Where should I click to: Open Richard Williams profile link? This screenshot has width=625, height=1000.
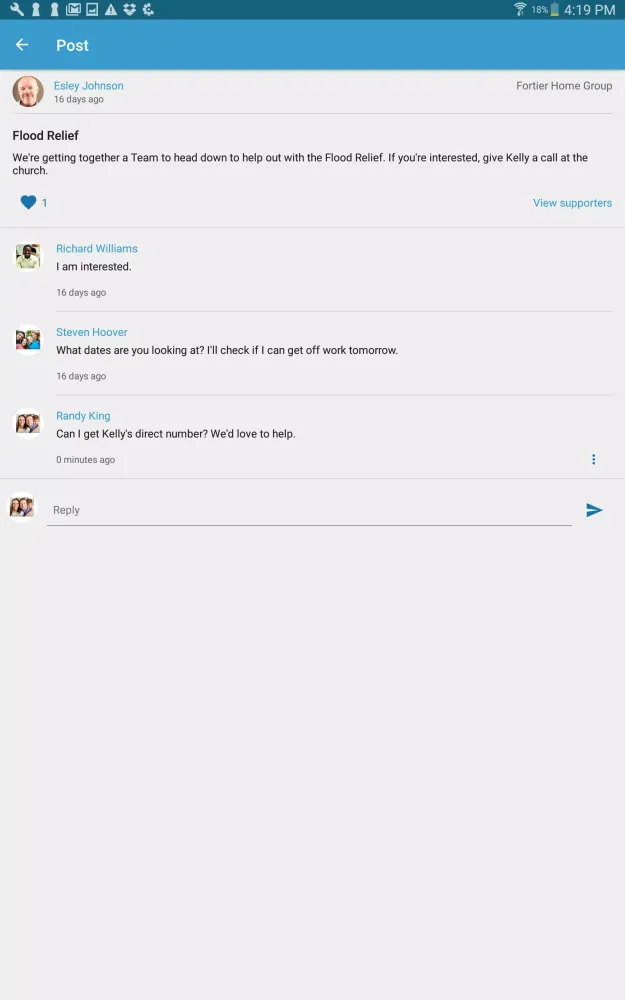pos(97,249)
